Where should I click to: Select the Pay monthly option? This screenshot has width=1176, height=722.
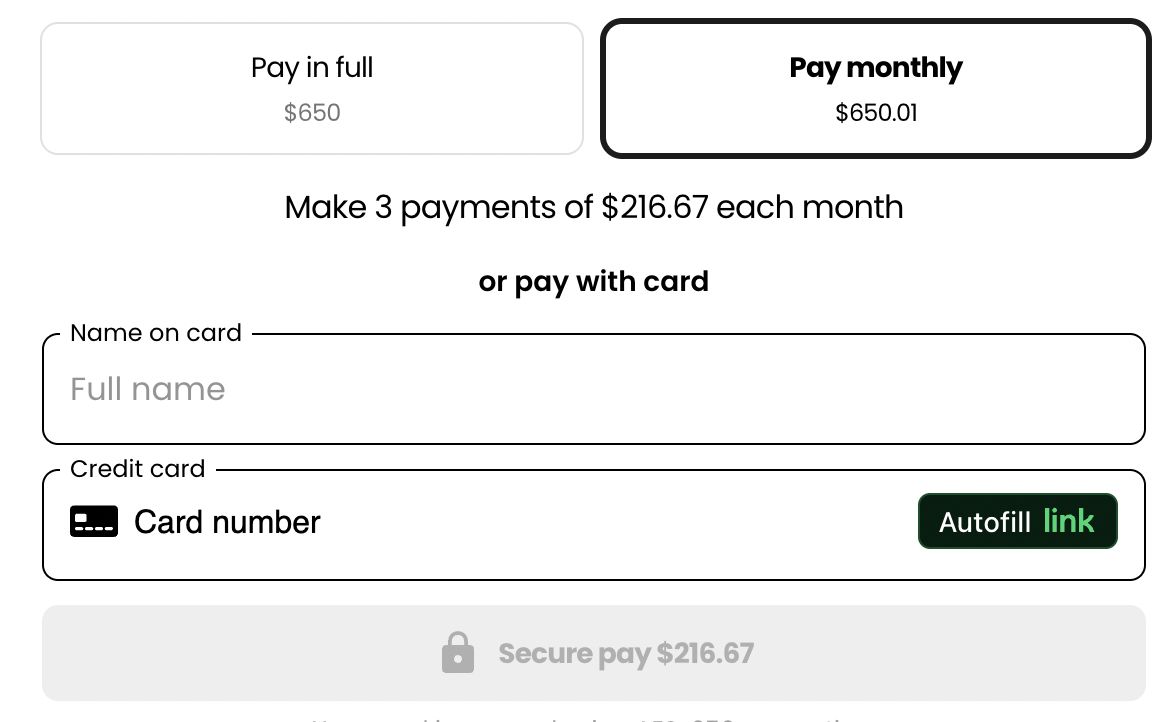tap(875, 88)
